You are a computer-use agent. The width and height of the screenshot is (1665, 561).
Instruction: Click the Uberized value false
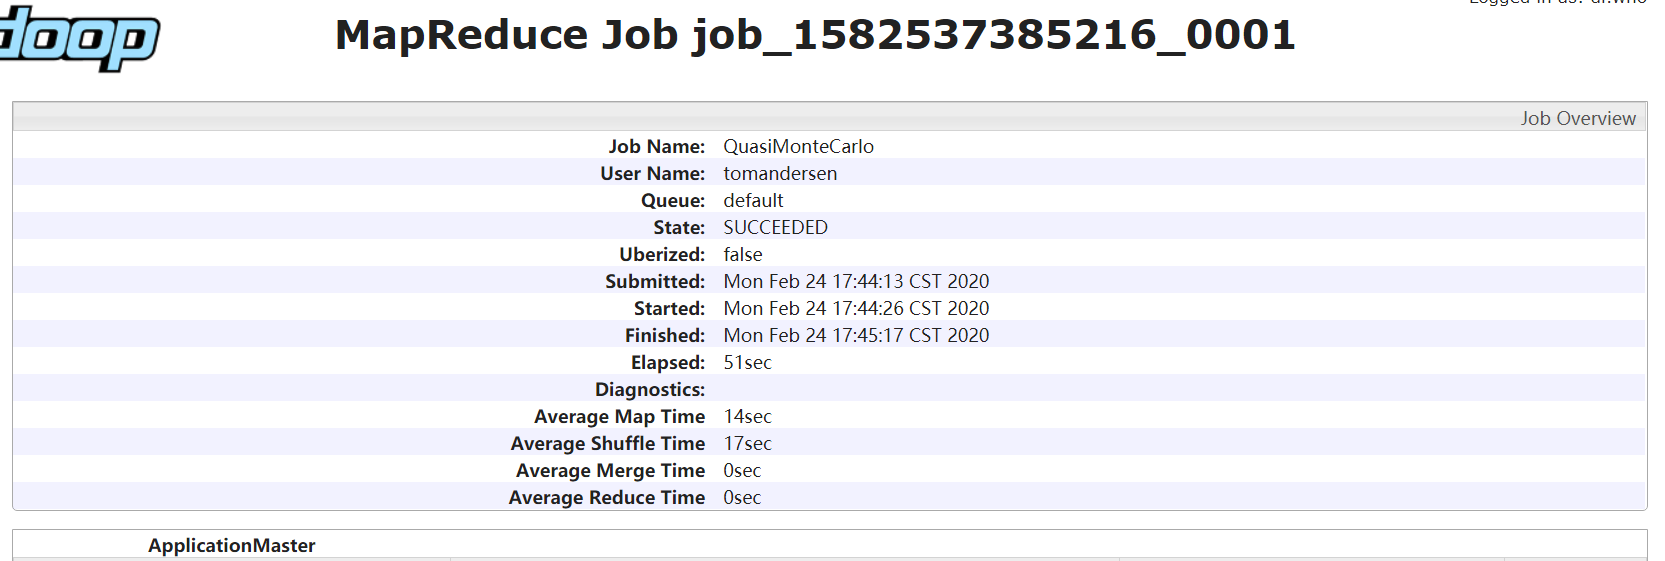click(x=742, y=254)
